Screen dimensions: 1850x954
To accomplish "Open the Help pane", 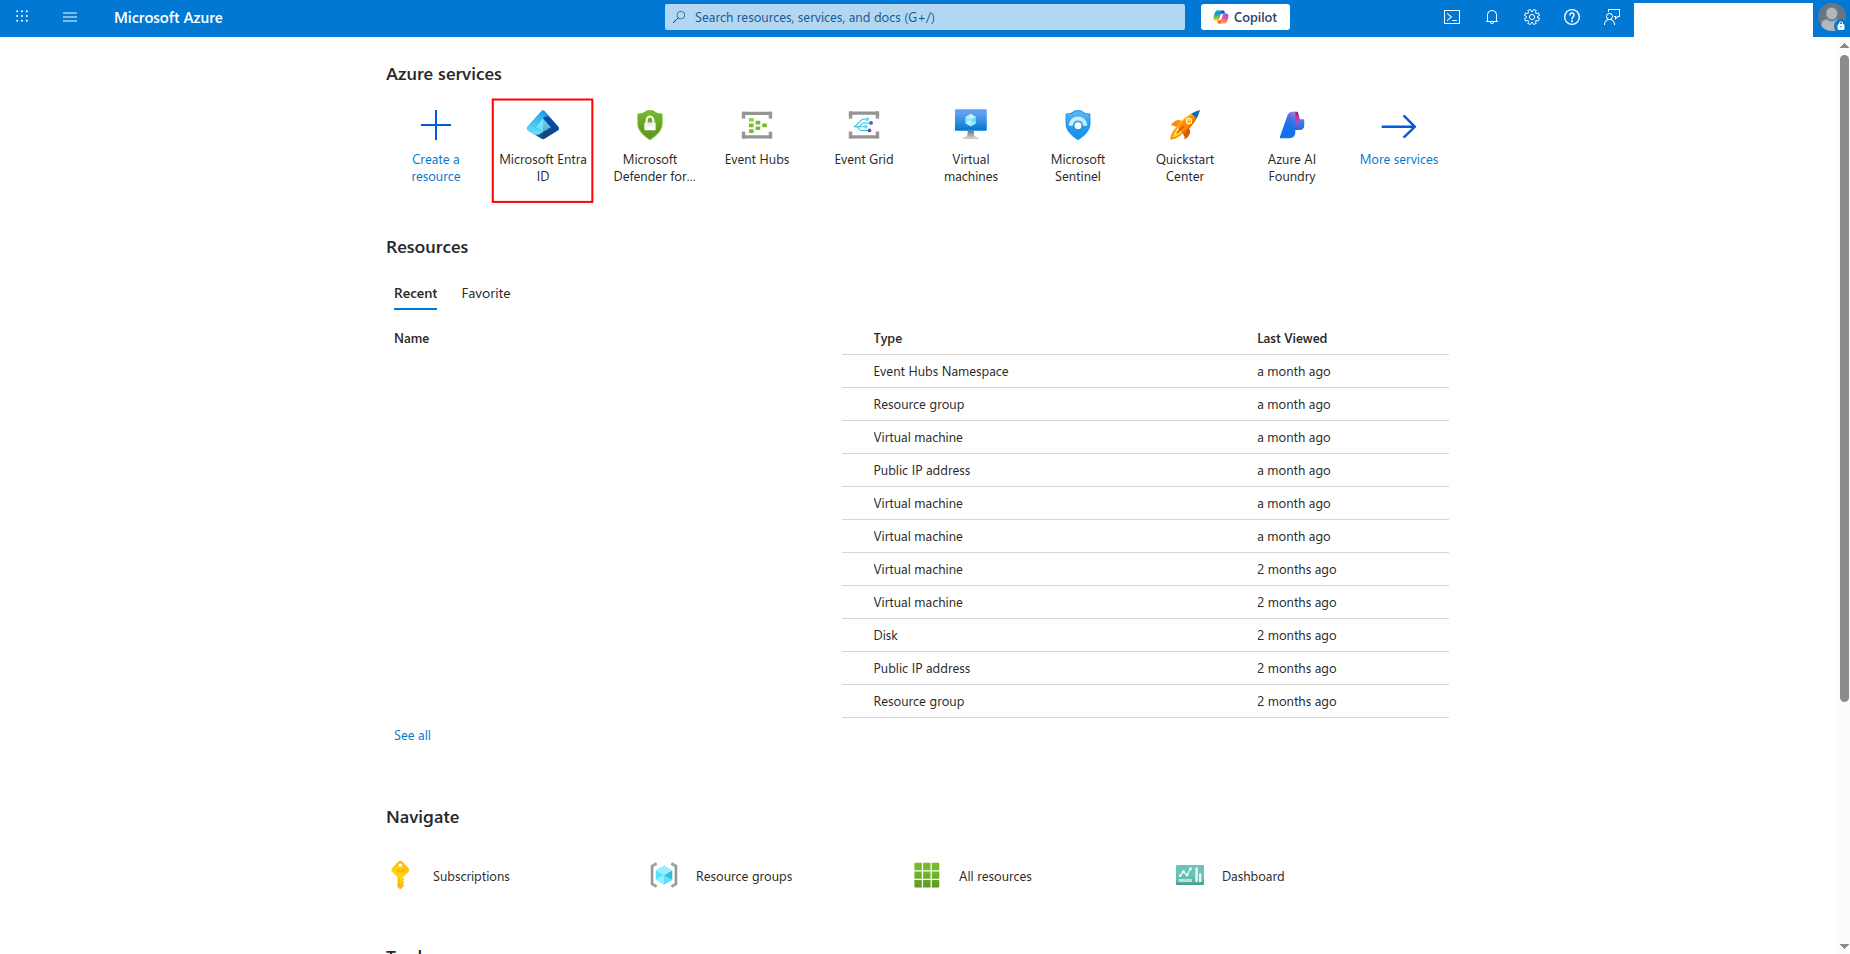I will pos(1572,17).
